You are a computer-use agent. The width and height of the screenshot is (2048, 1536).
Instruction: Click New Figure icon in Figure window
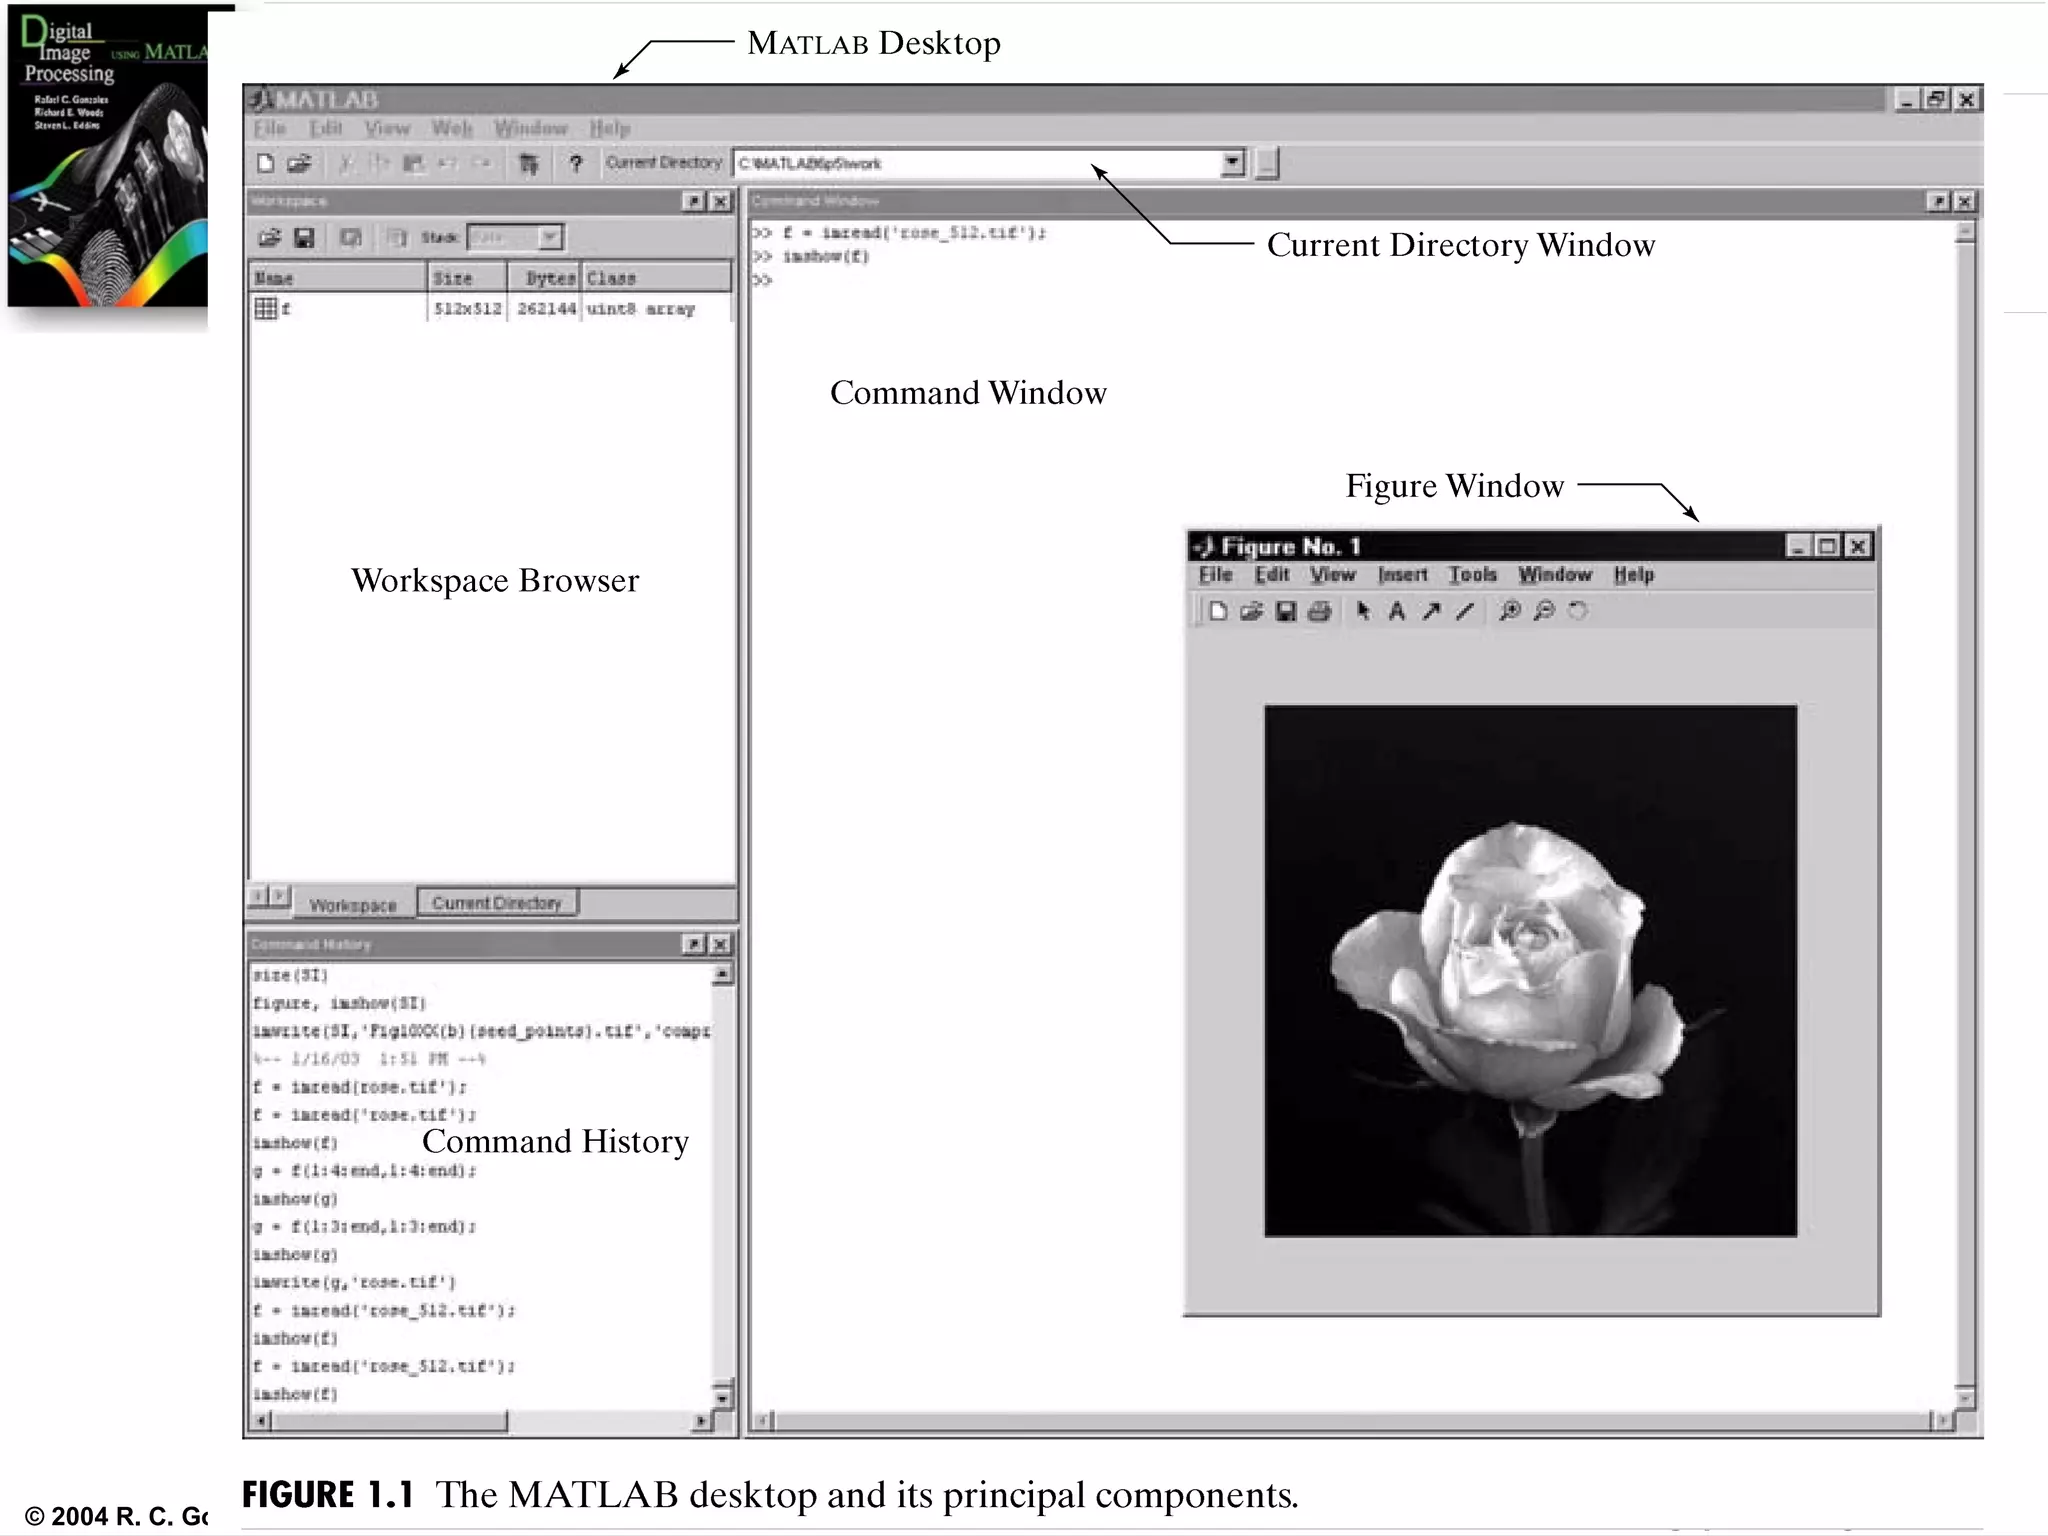1217,611
